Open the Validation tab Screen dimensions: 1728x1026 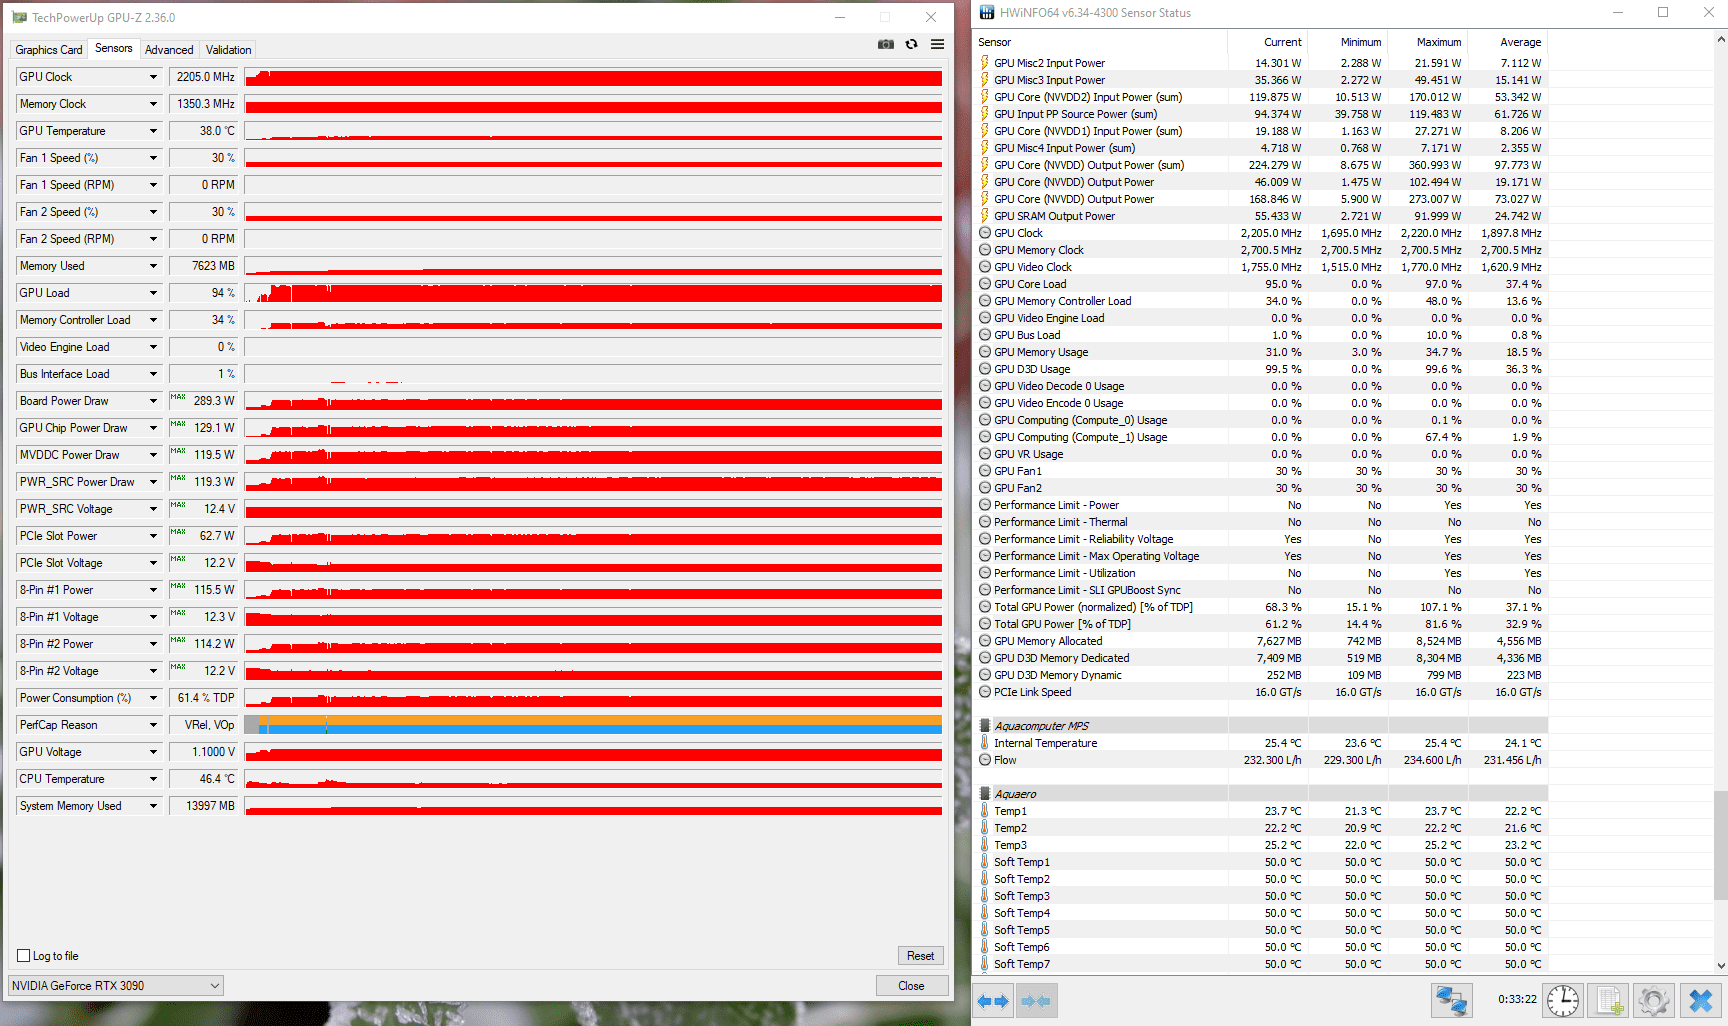click(228, 50)
